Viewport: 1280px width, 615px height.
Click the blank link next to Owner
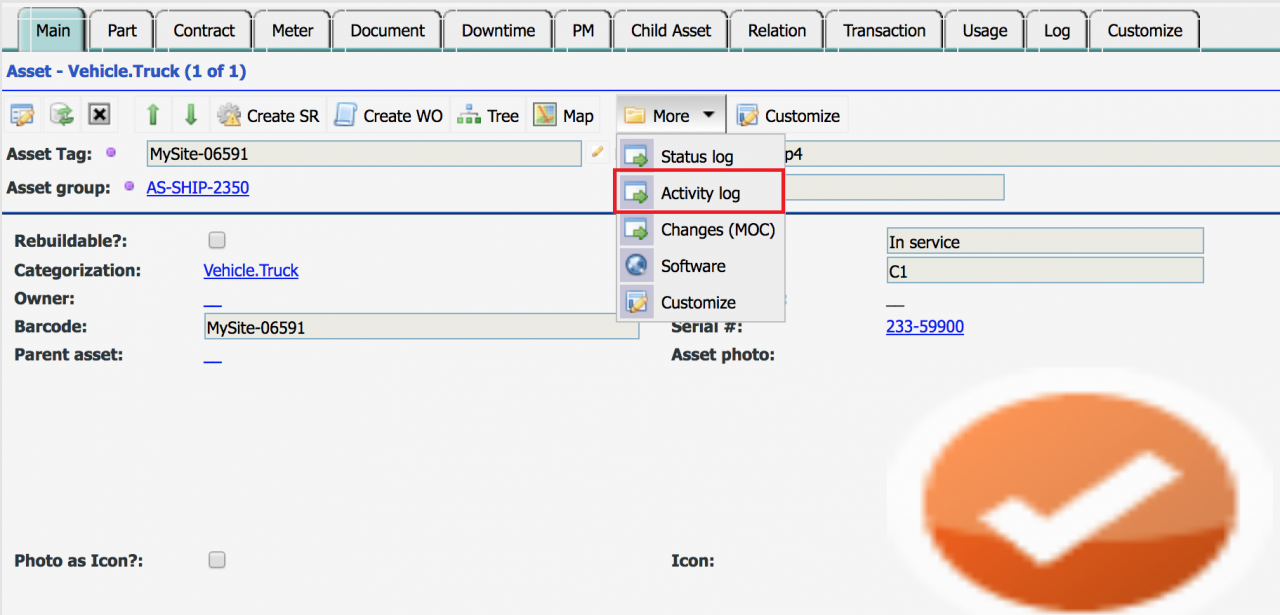pos(212,299)
